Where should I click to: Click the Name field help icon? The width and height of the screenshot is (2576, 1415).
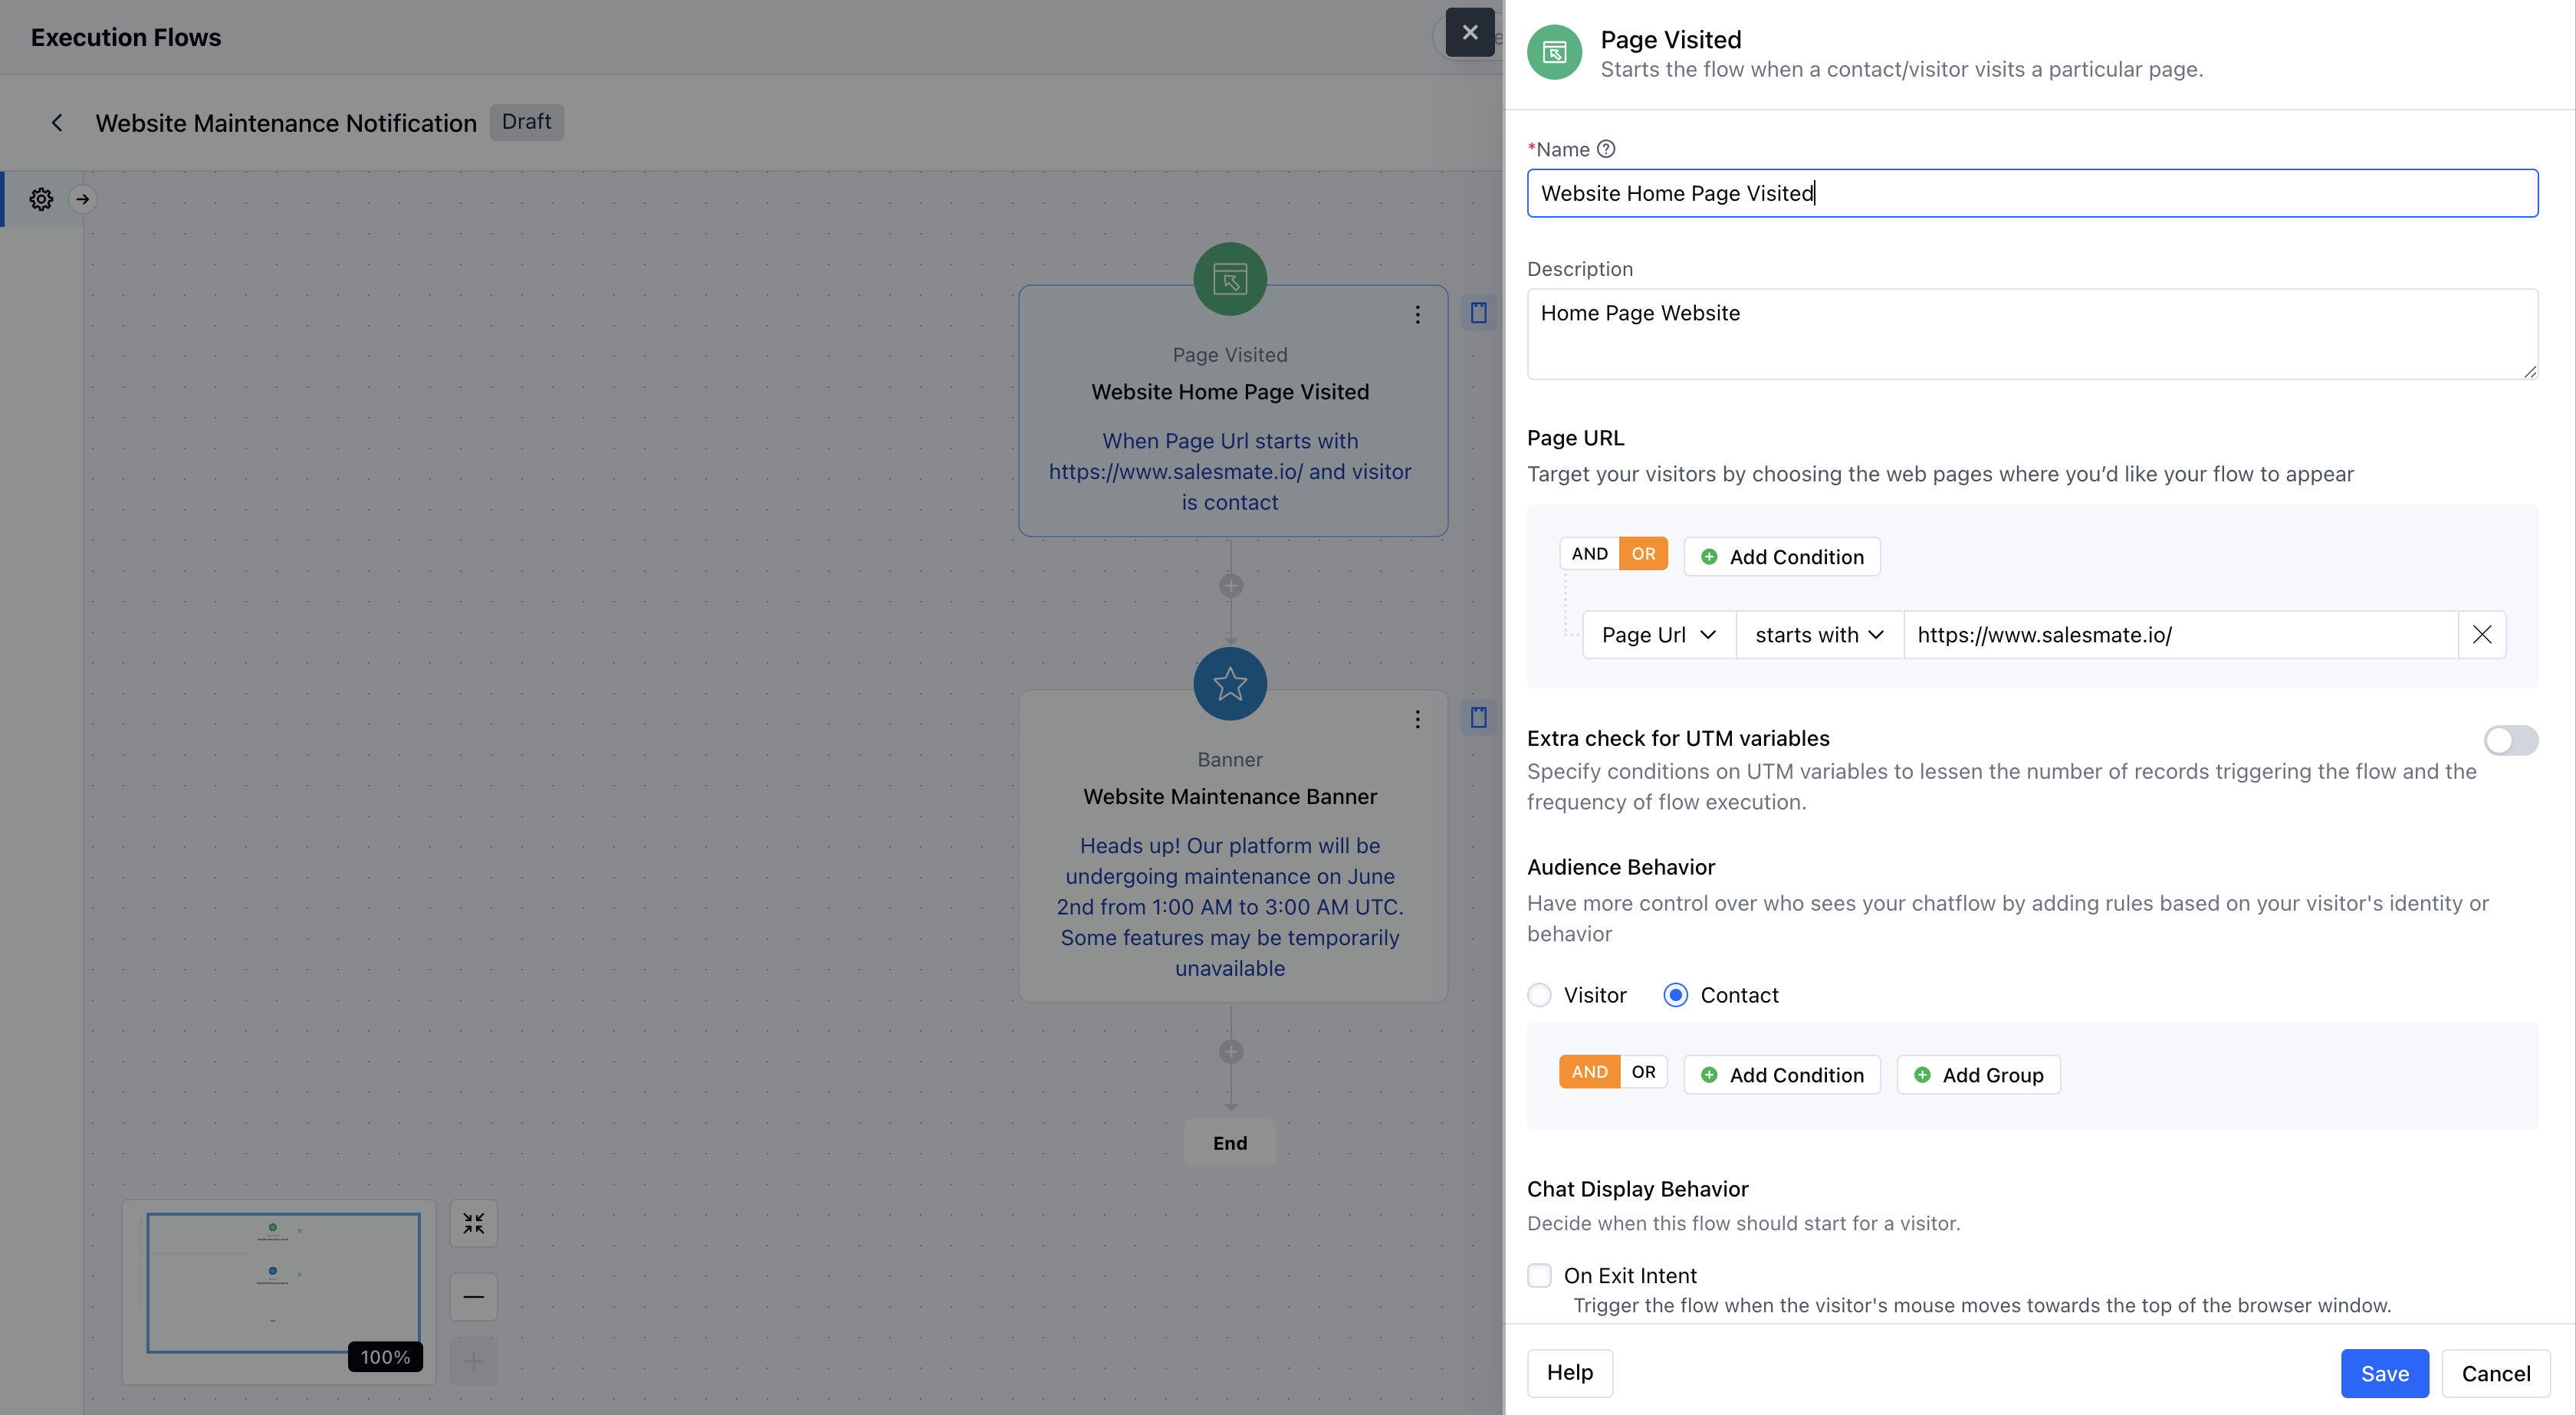(x=1606, y=149)
